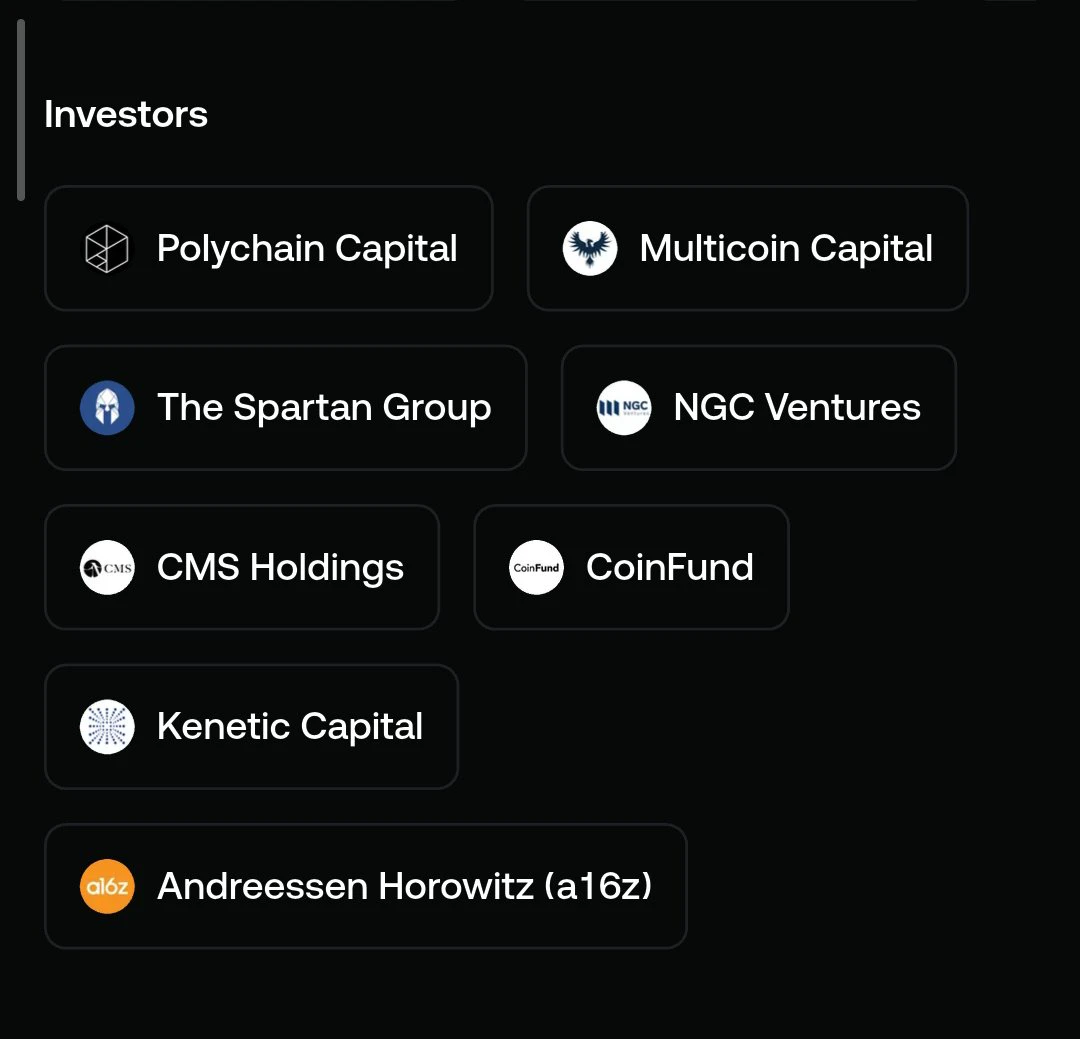The image size is (1080, 1039).
Task: Click the CoinFund circular logo
Action: pos(536,567)
